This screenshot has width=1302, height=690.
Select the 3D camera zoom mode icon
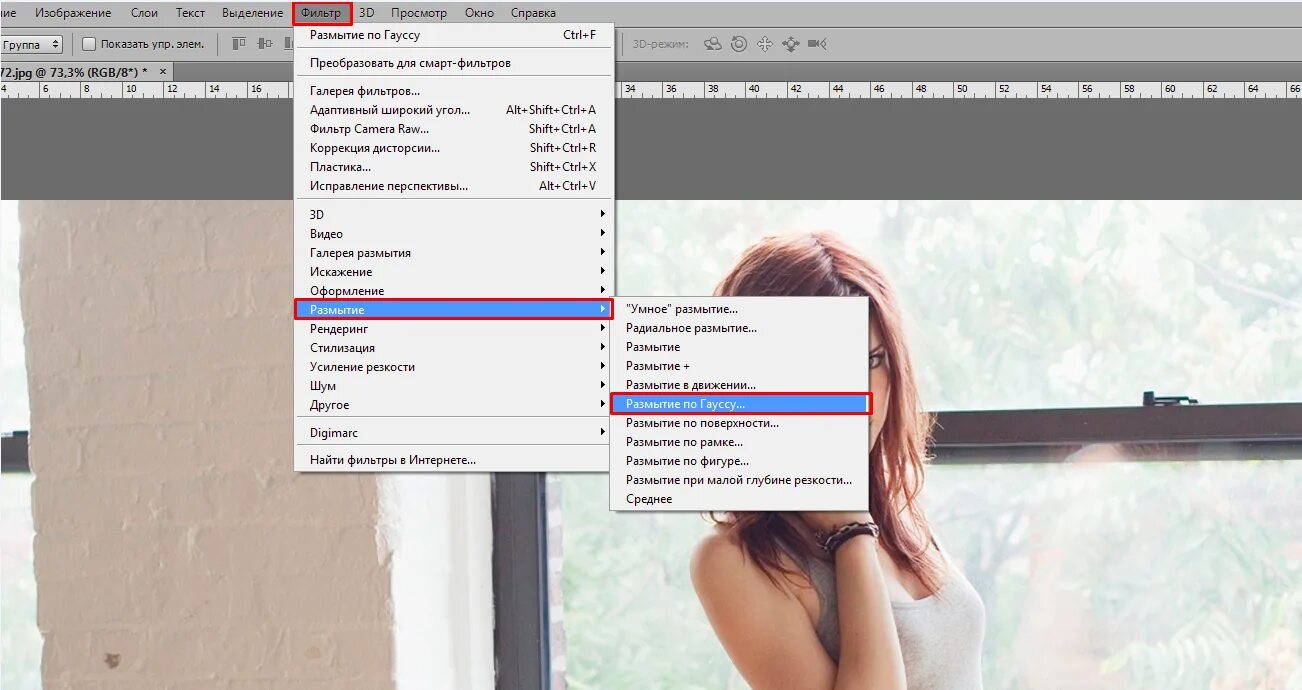point(817,44)
